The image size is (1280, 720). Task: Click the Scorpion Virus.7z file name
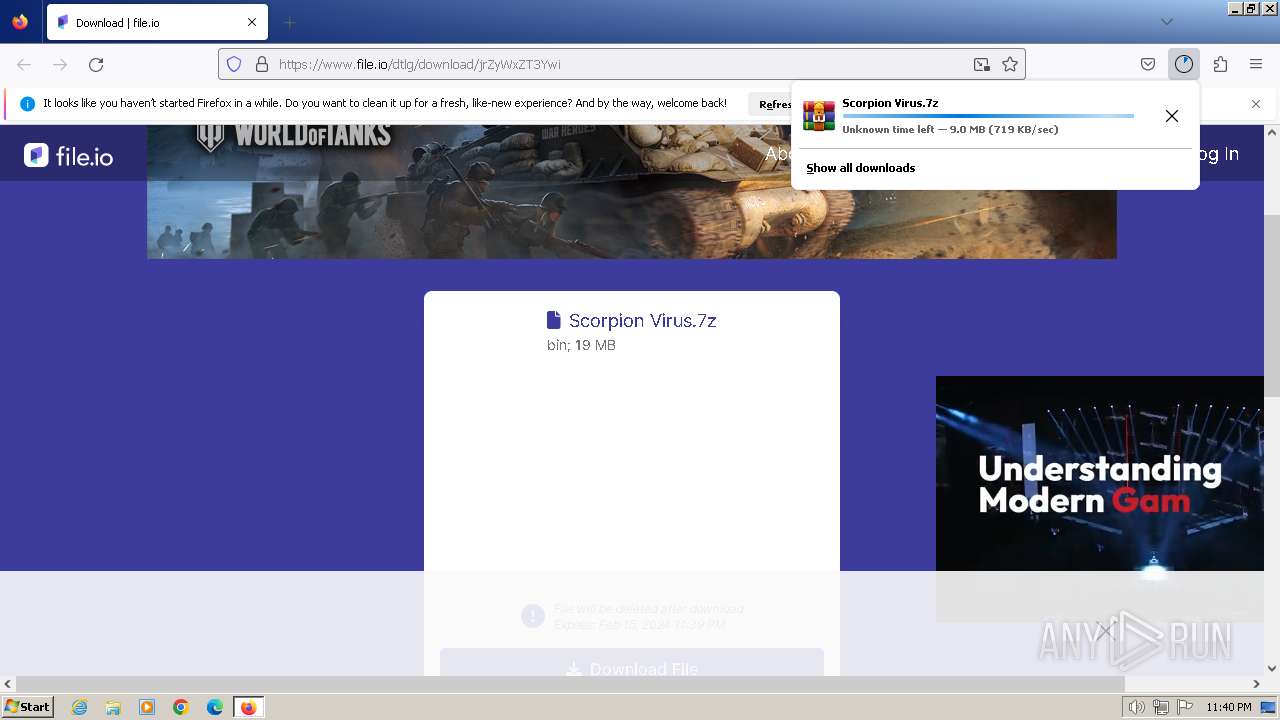(642, 321)
